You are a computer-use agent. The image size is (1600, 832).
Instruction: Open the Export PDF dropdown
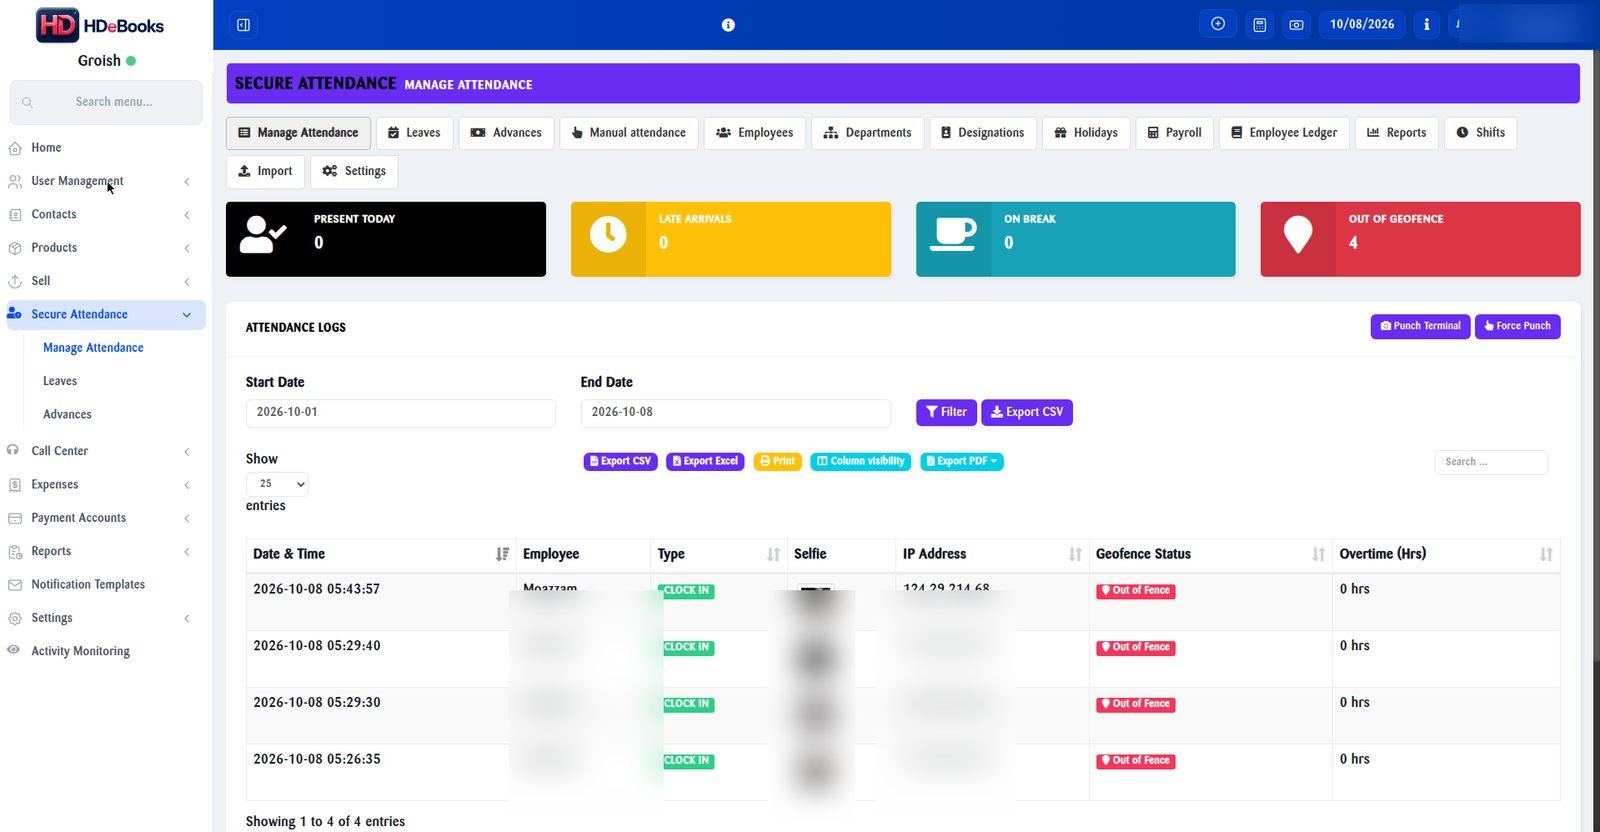tap(961, 461)
